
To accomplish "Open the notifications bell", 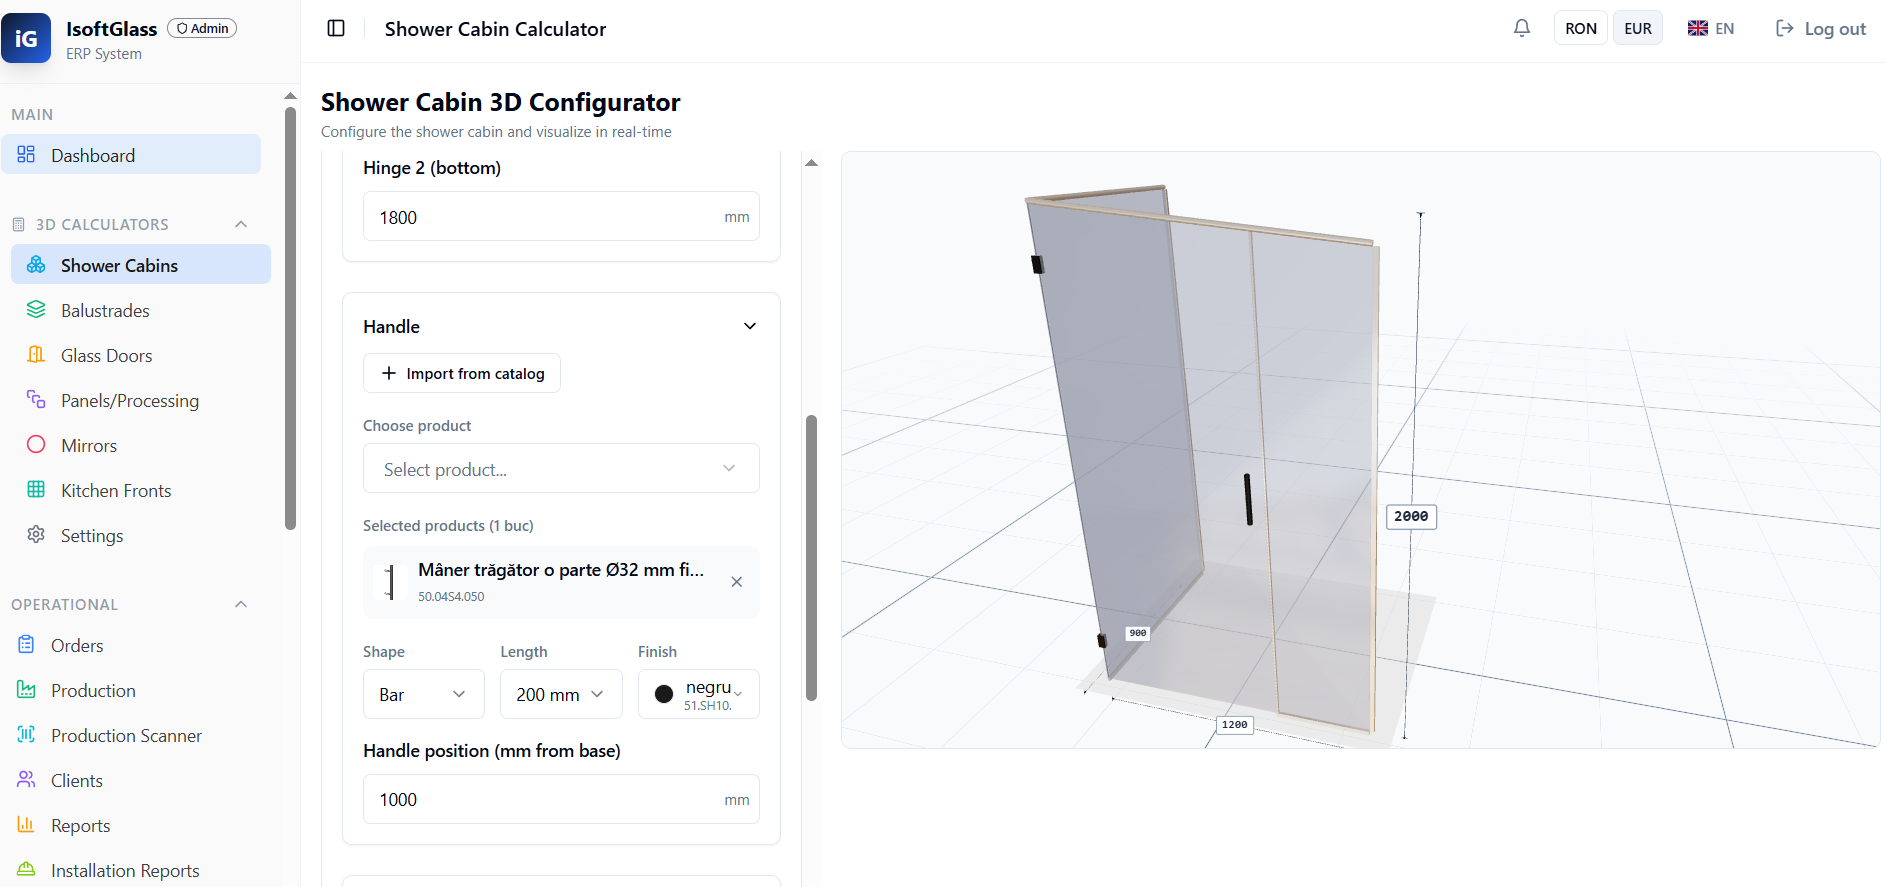I will click(1521, 28).
